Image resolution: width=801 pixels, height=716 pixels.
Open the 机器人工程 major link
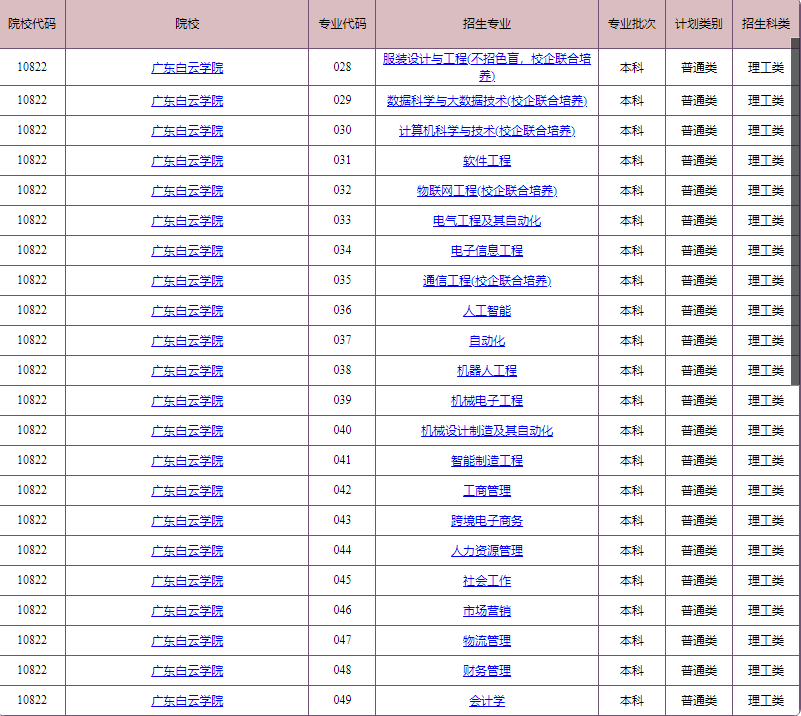[x=486, y=371]
